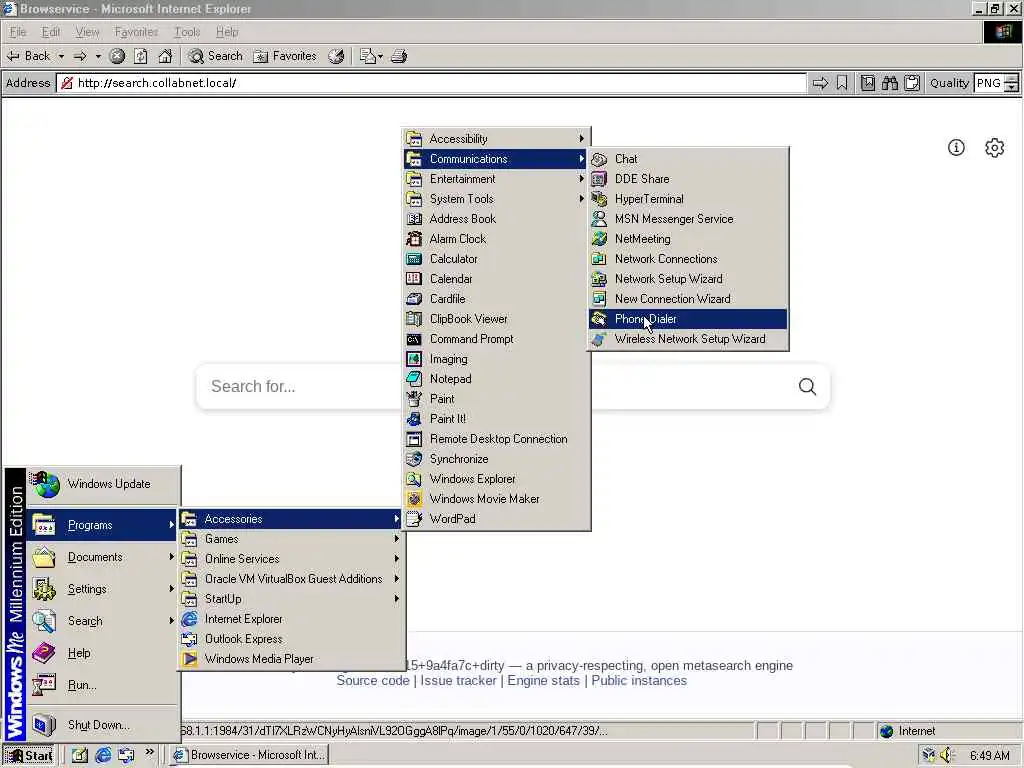Open DDE Share

click(x=688, y=179)
